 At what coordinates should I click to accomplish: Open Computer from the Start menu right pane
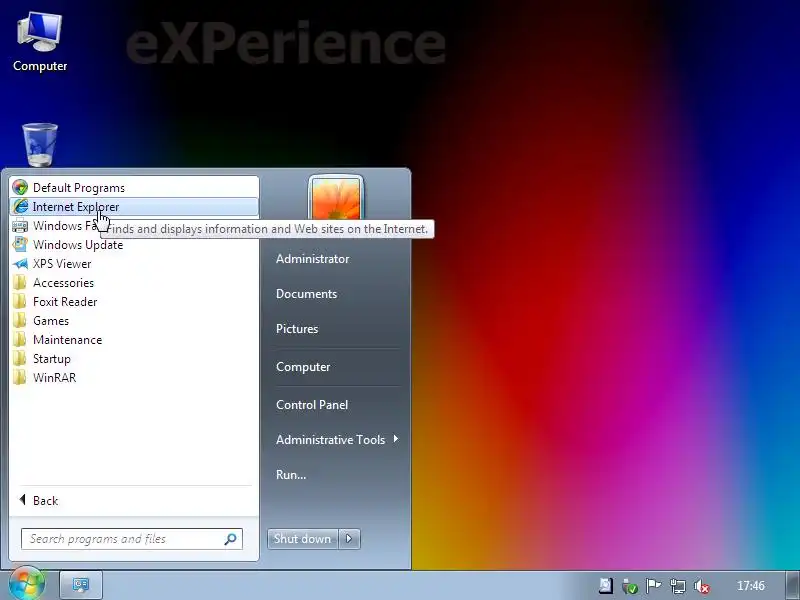pos(303,367)
